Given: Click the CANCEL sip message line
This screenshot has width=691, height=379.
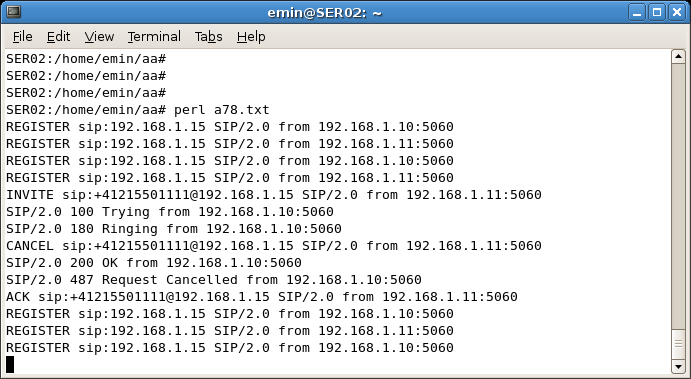Looking at the screenshot, I should tap(274, 246).
